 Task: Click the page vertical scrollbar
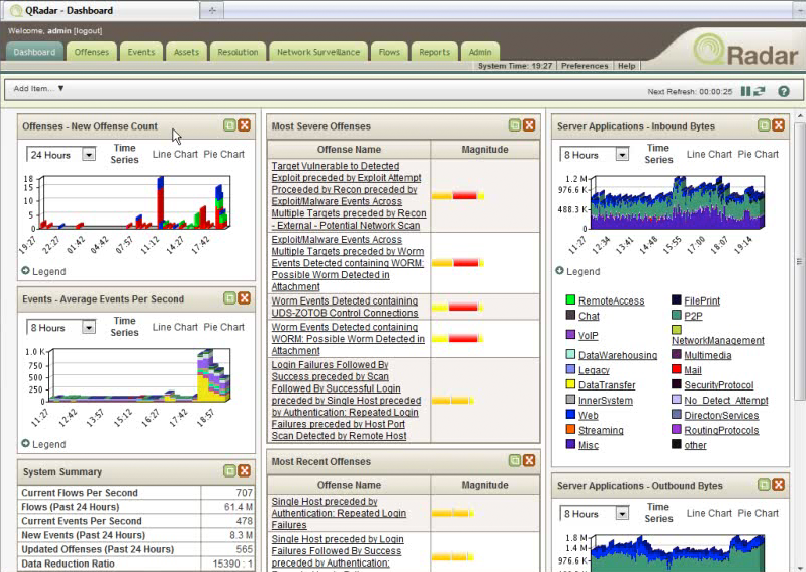click(800, 261)
